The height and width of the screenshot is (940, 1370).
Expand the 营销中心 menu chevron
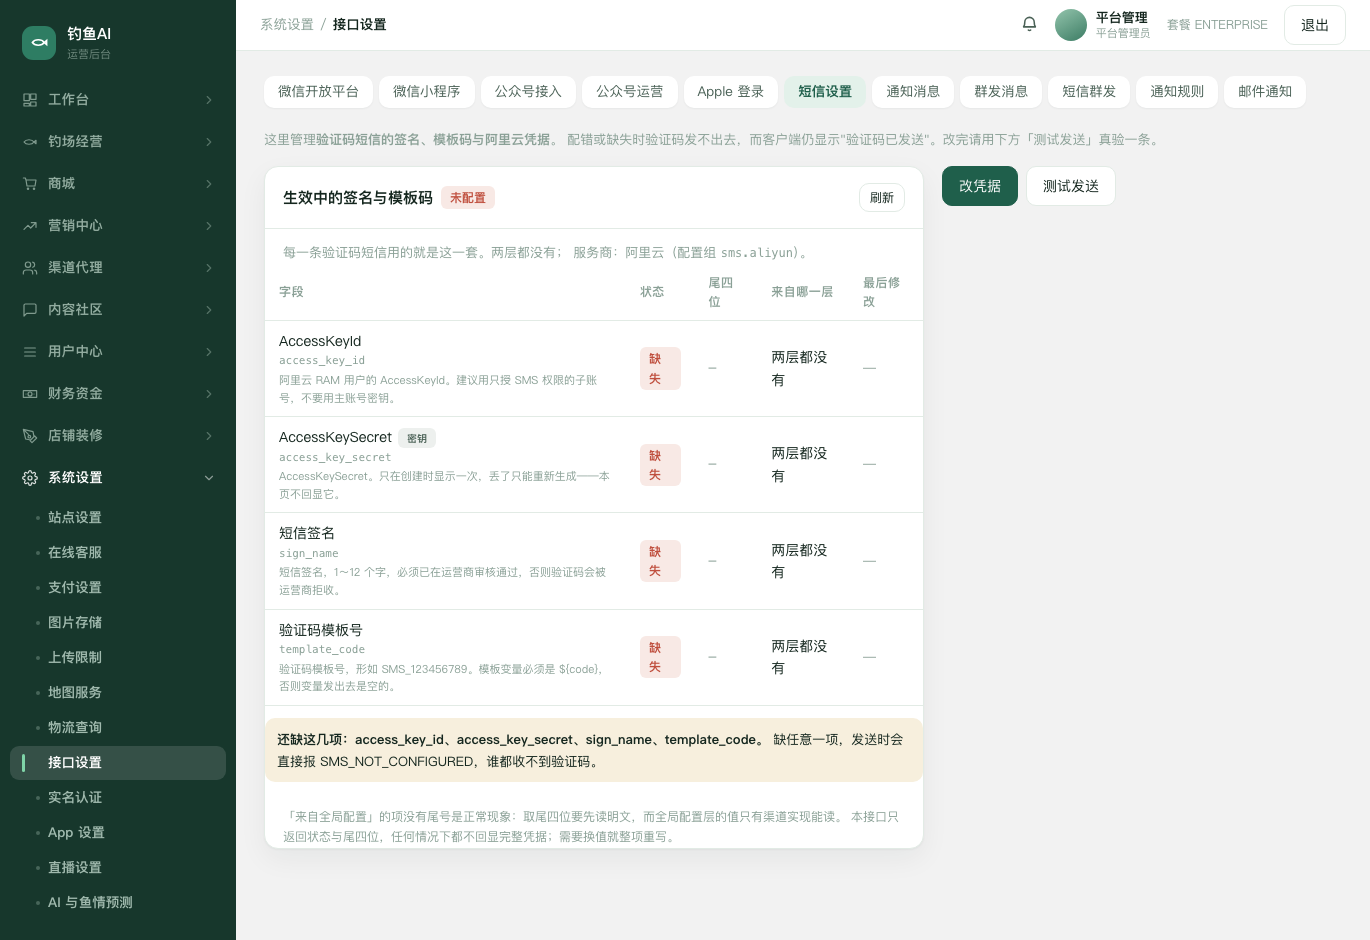(x=209, y=226)
